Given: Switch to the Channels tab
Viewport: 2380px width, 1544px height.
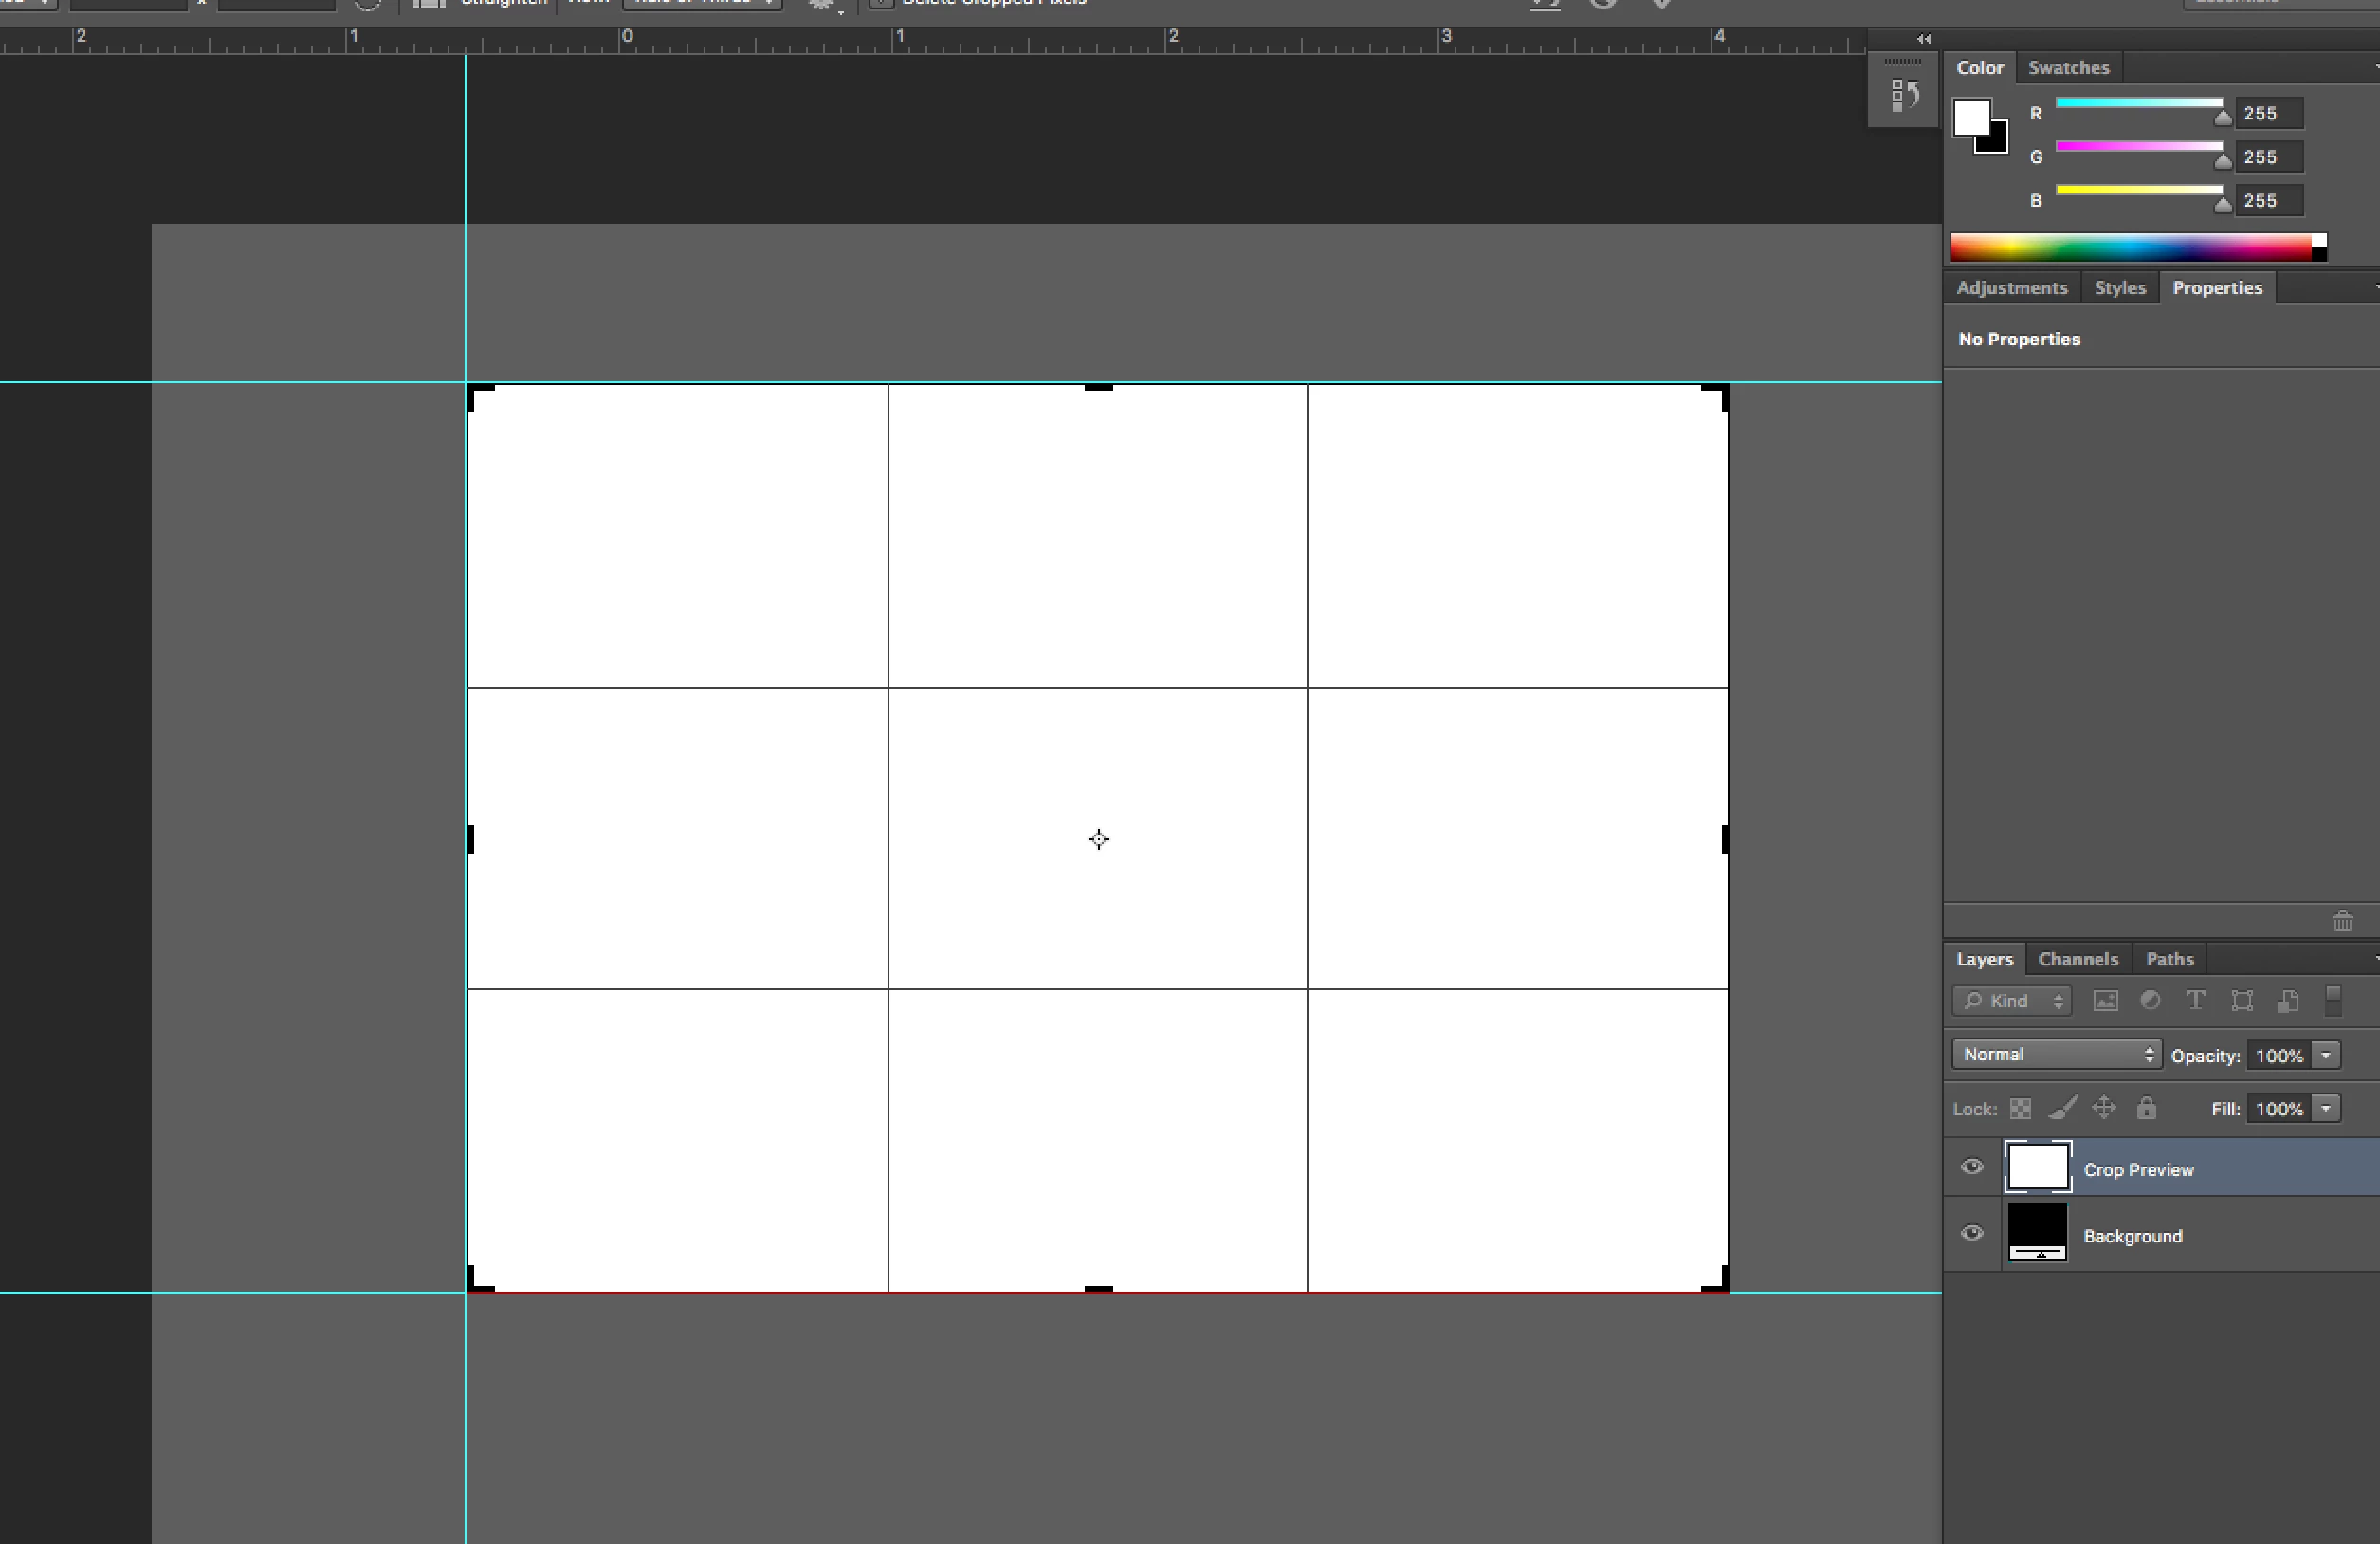Looking at the screenshot, I should [x=2078, y=959].
